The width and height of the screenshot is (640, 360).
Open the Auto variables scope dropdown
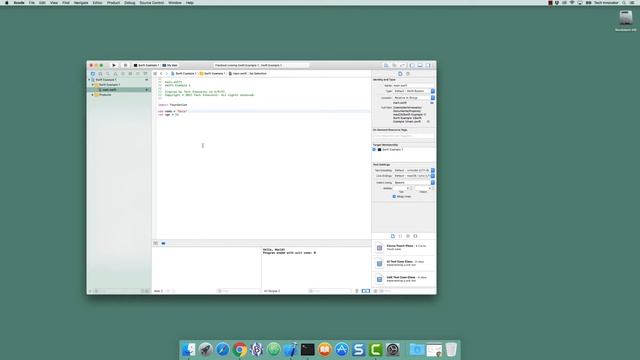coord(159,291)
